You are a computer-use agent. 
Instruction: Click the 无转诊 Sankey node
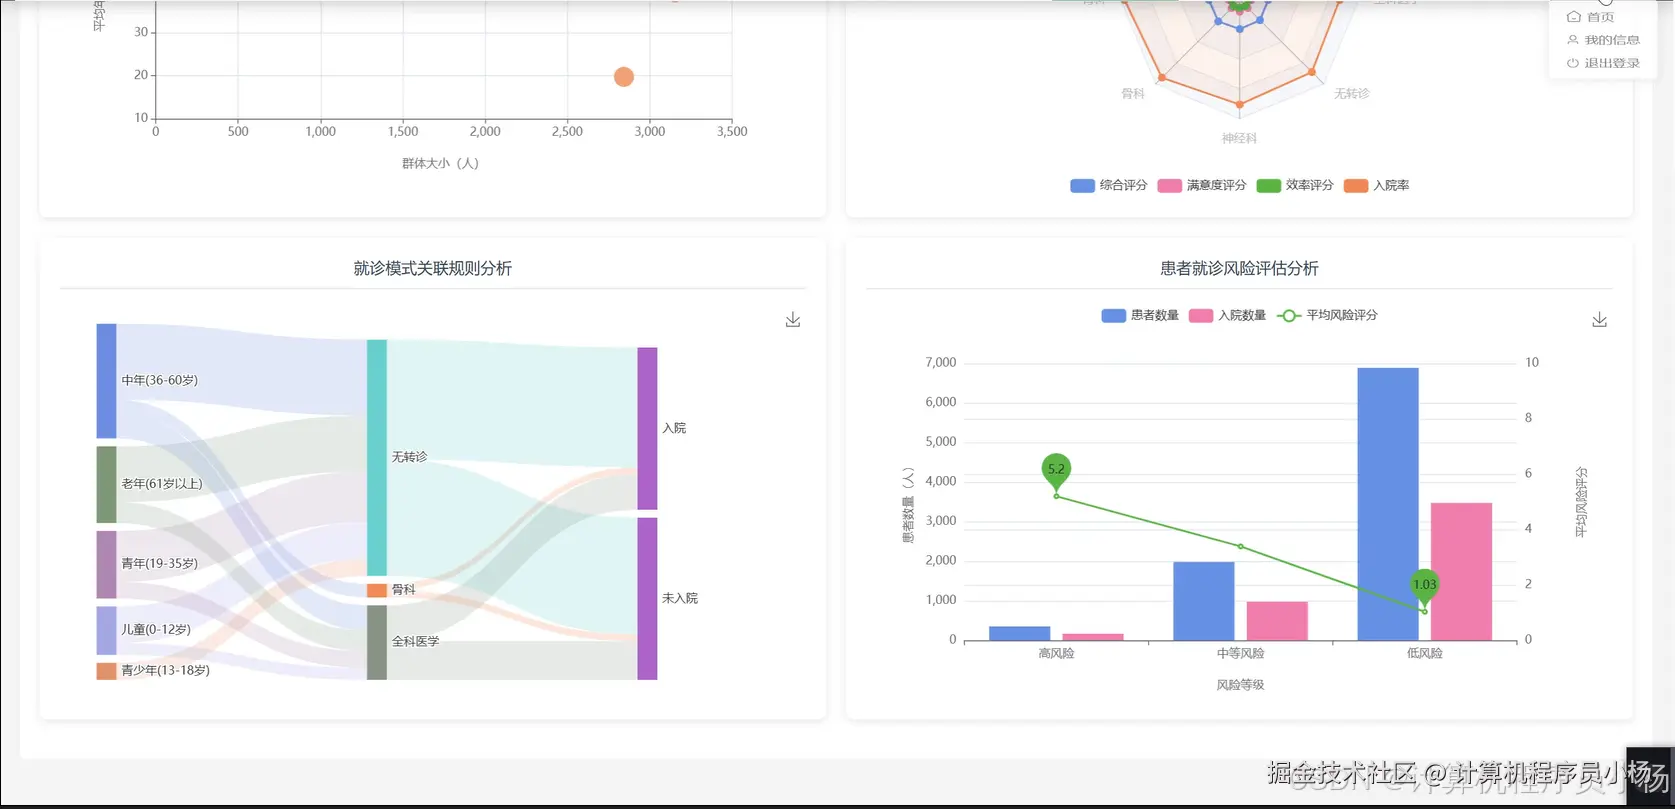coord(377,457)
